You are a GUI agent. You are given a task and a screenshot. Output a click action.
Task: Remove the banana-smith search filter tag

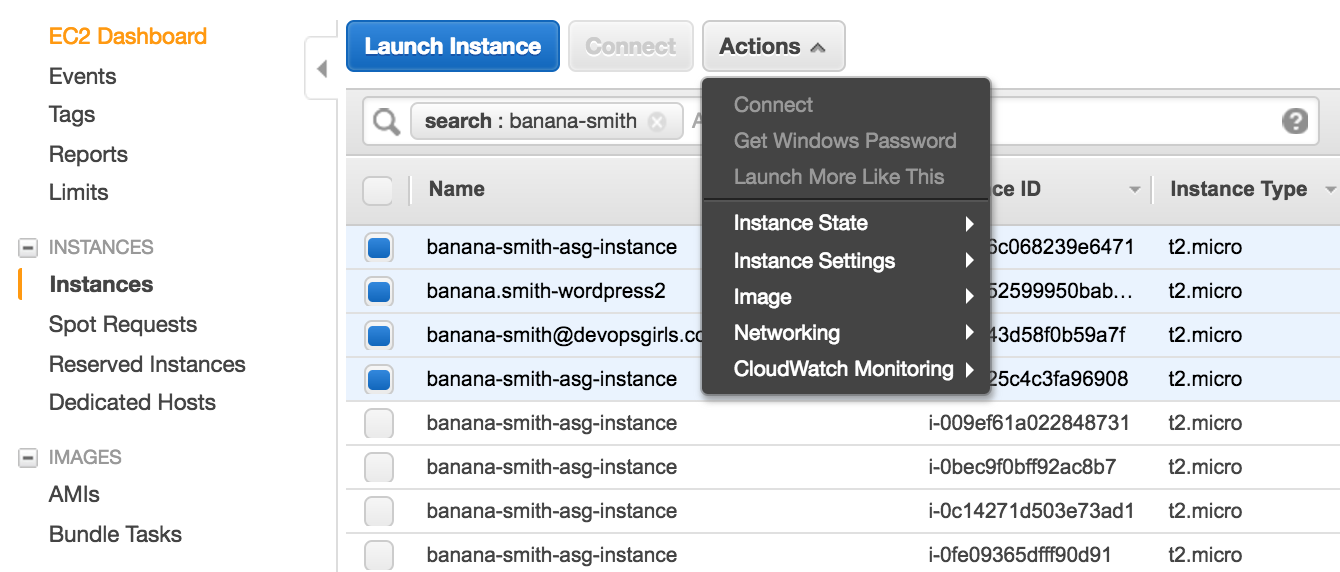pos(657,122)
